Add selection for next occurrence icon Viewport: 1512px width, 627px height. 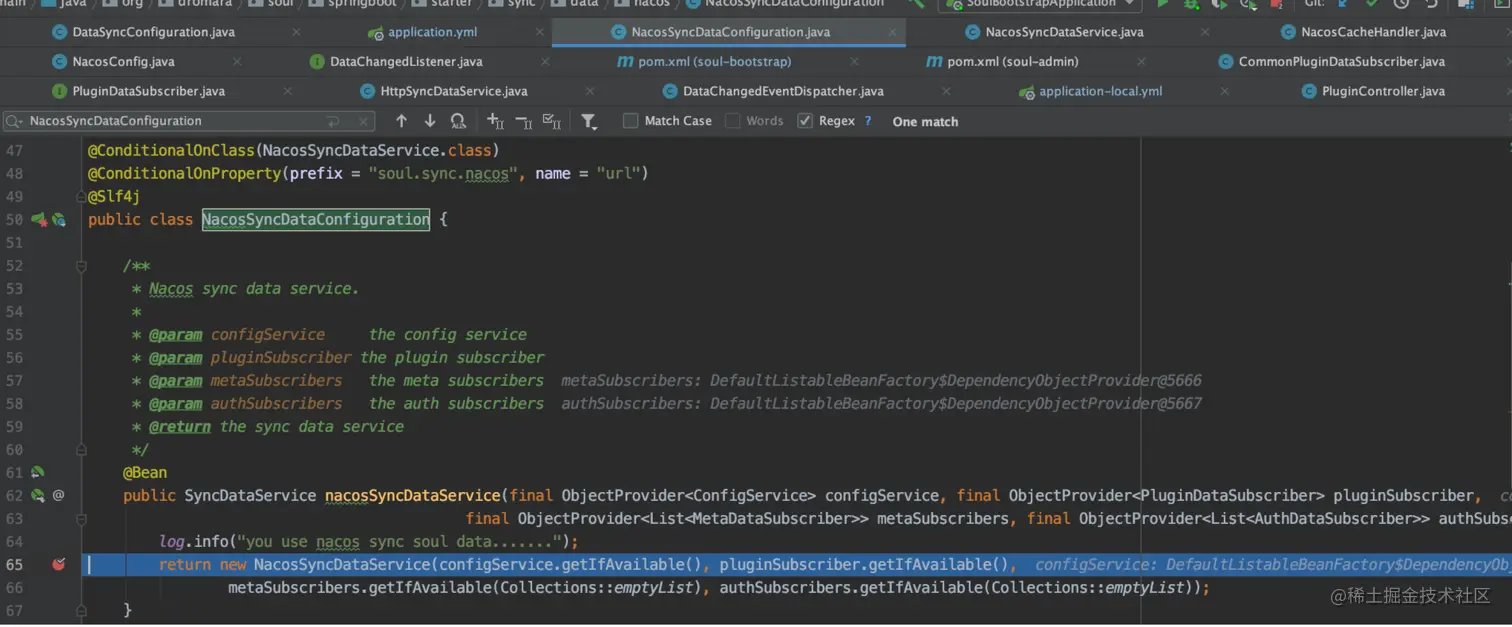point(495,121)
